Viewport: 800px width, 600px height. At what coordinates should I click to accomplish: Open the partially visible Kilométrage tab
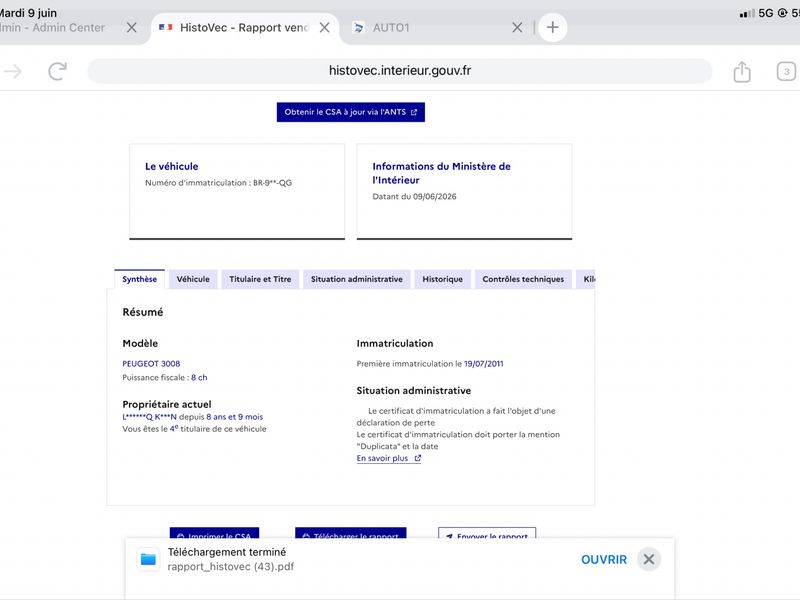coord(586,279)
